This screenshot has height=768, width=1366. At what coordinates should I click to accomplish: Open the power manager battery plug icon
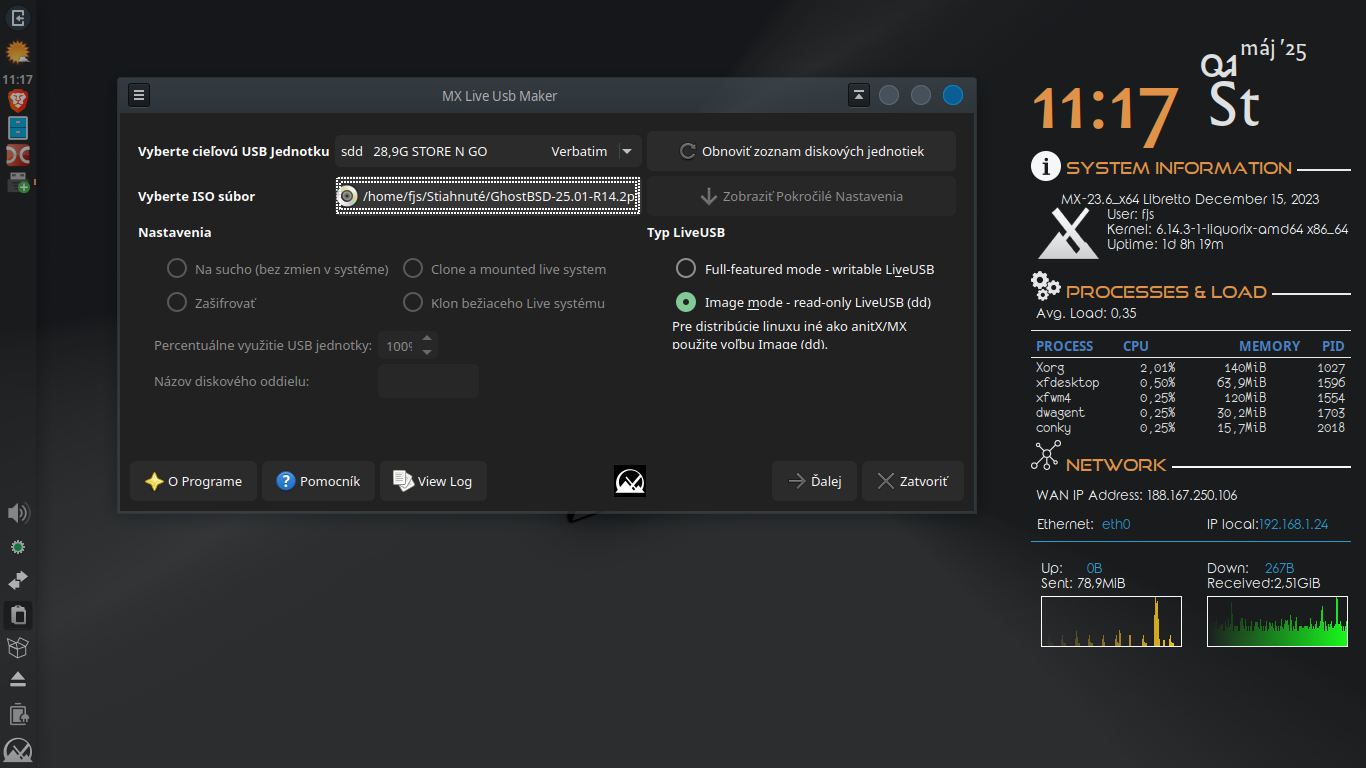click(x=18, y=714)
